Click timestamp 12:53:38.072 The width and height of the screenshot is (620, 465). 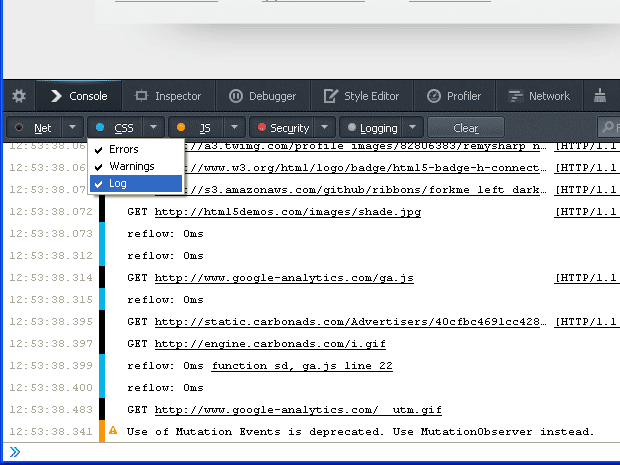(x=51, y=212)
